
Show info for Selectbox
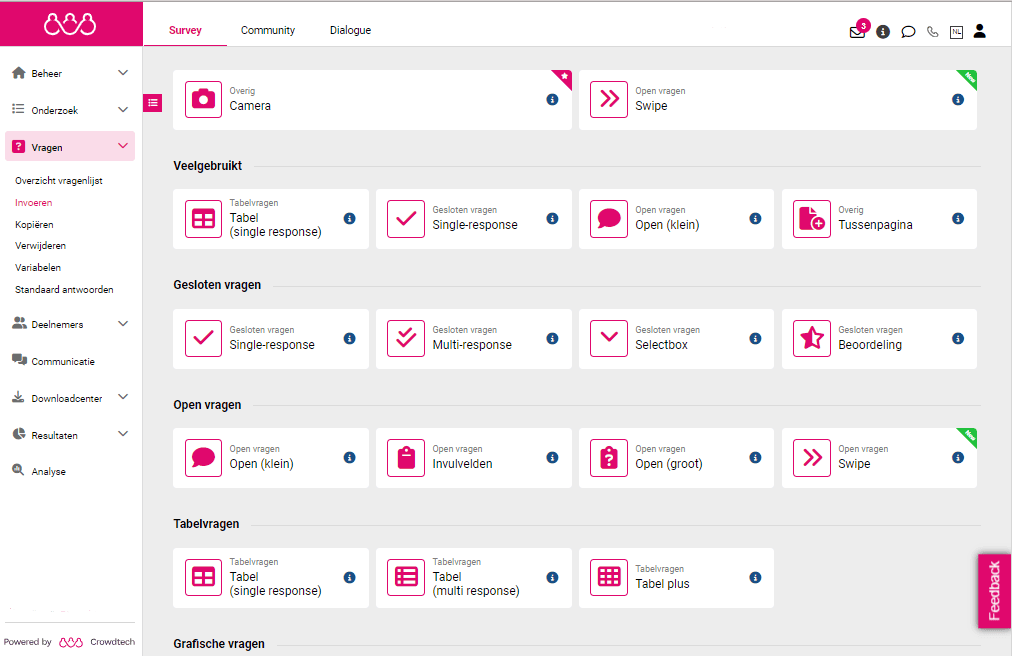pos(755,338)
